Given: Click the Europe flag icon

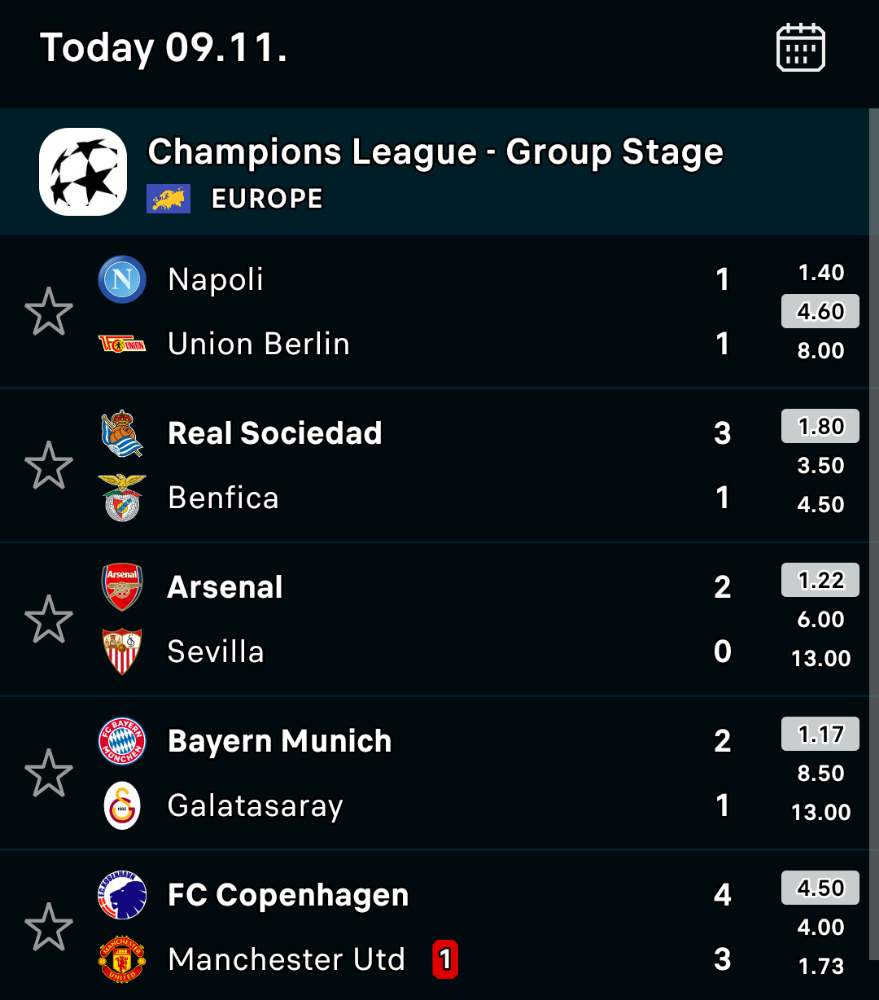Looking at the screenshot, I should tap(168, 199).
